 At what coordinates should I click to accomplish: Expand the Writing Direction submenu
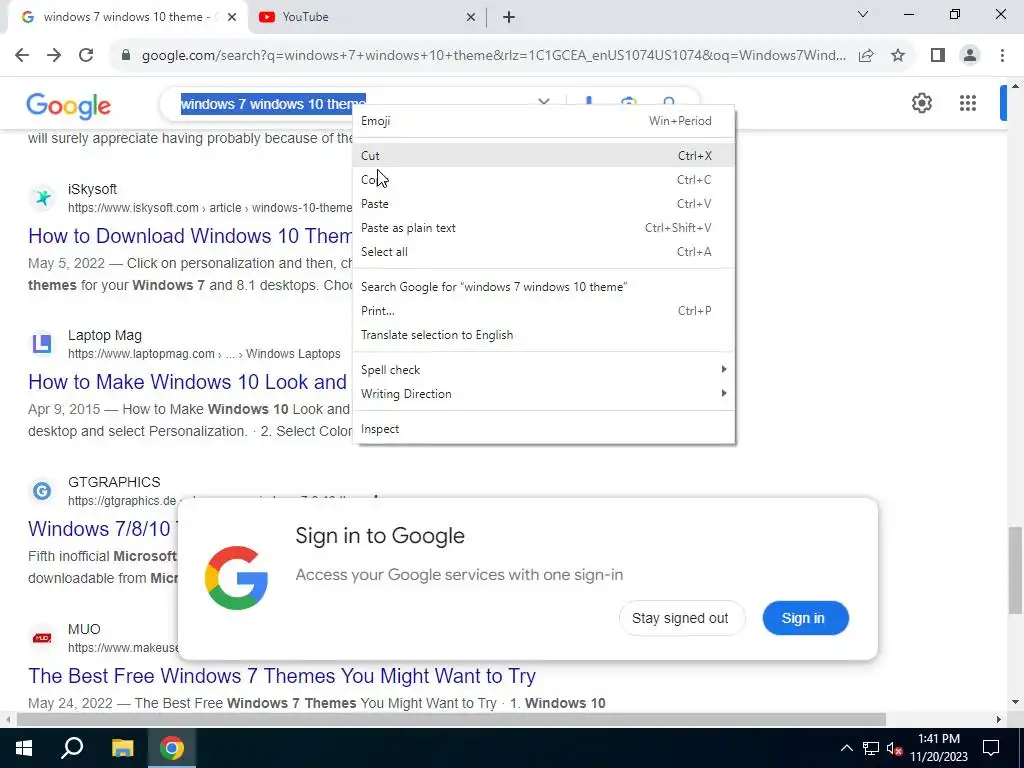point(543,394)
